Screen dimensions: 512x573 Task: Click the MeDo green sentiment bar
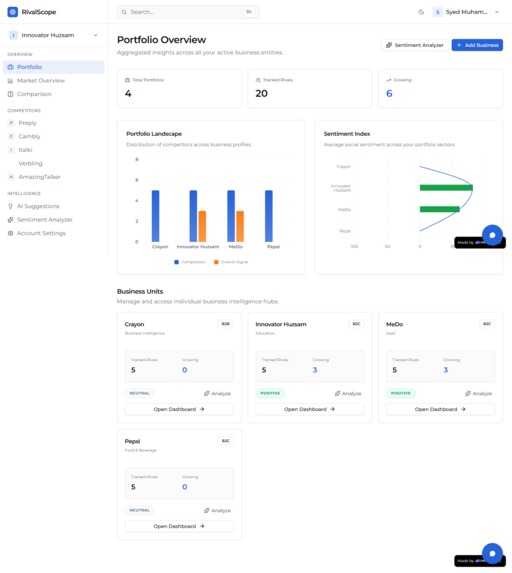pyautogui.click(x=440, y=209)
